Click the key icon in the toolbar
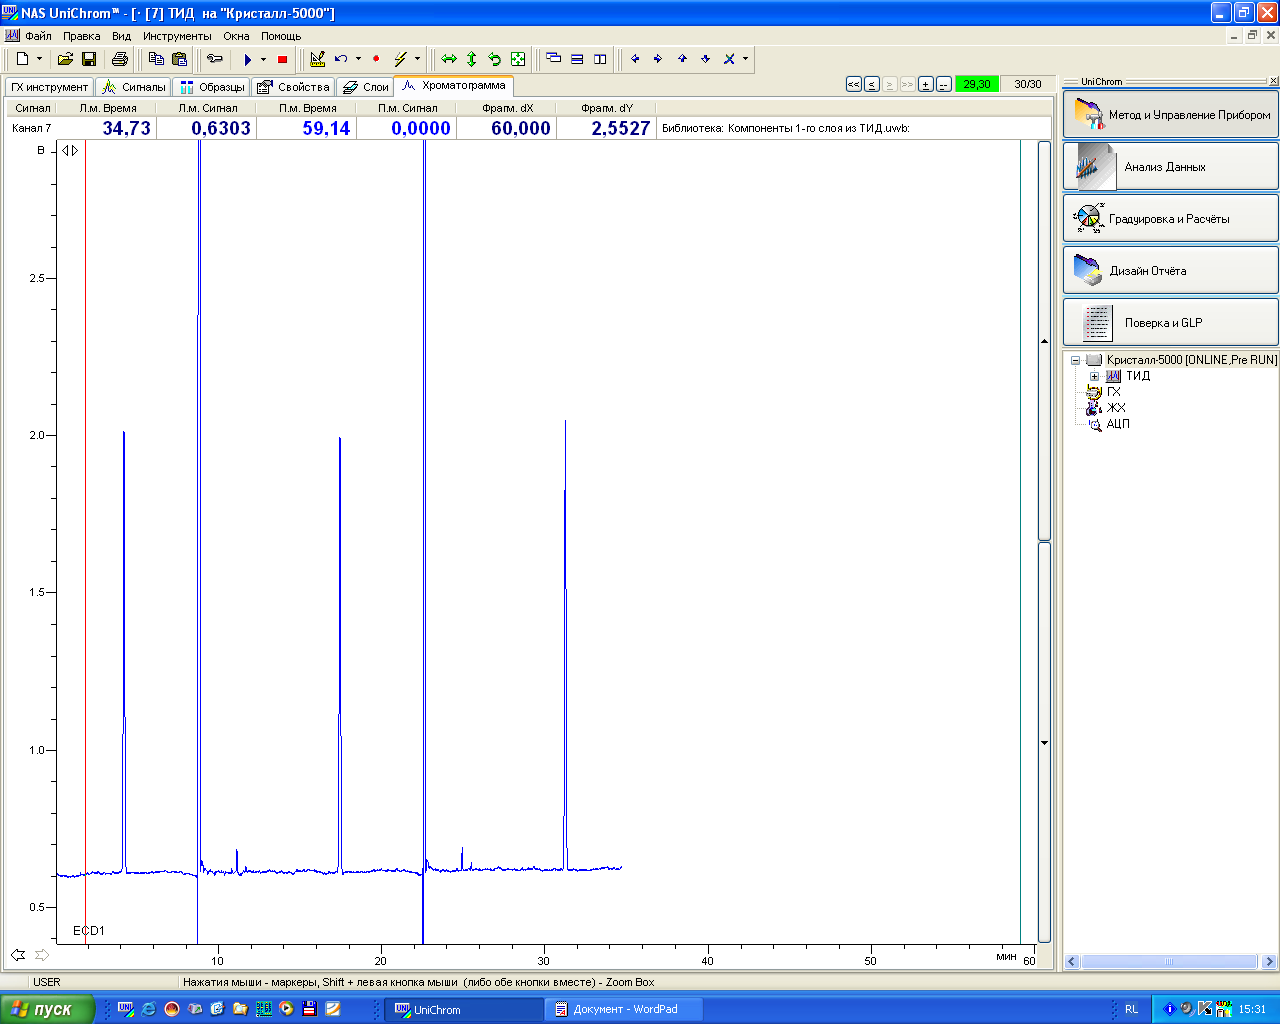Screen dimensions: 1280x1024 click(214, 59)
